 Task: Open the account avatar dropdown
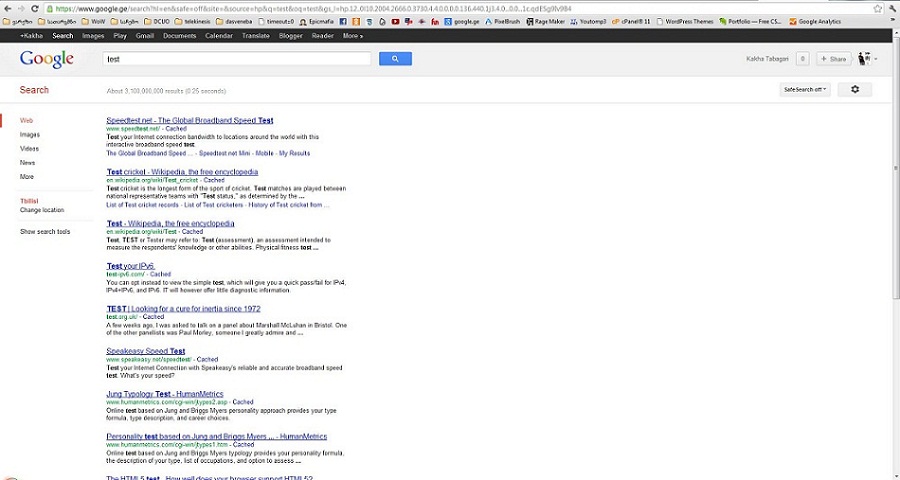pyautogui.click(x=867, y=59)
